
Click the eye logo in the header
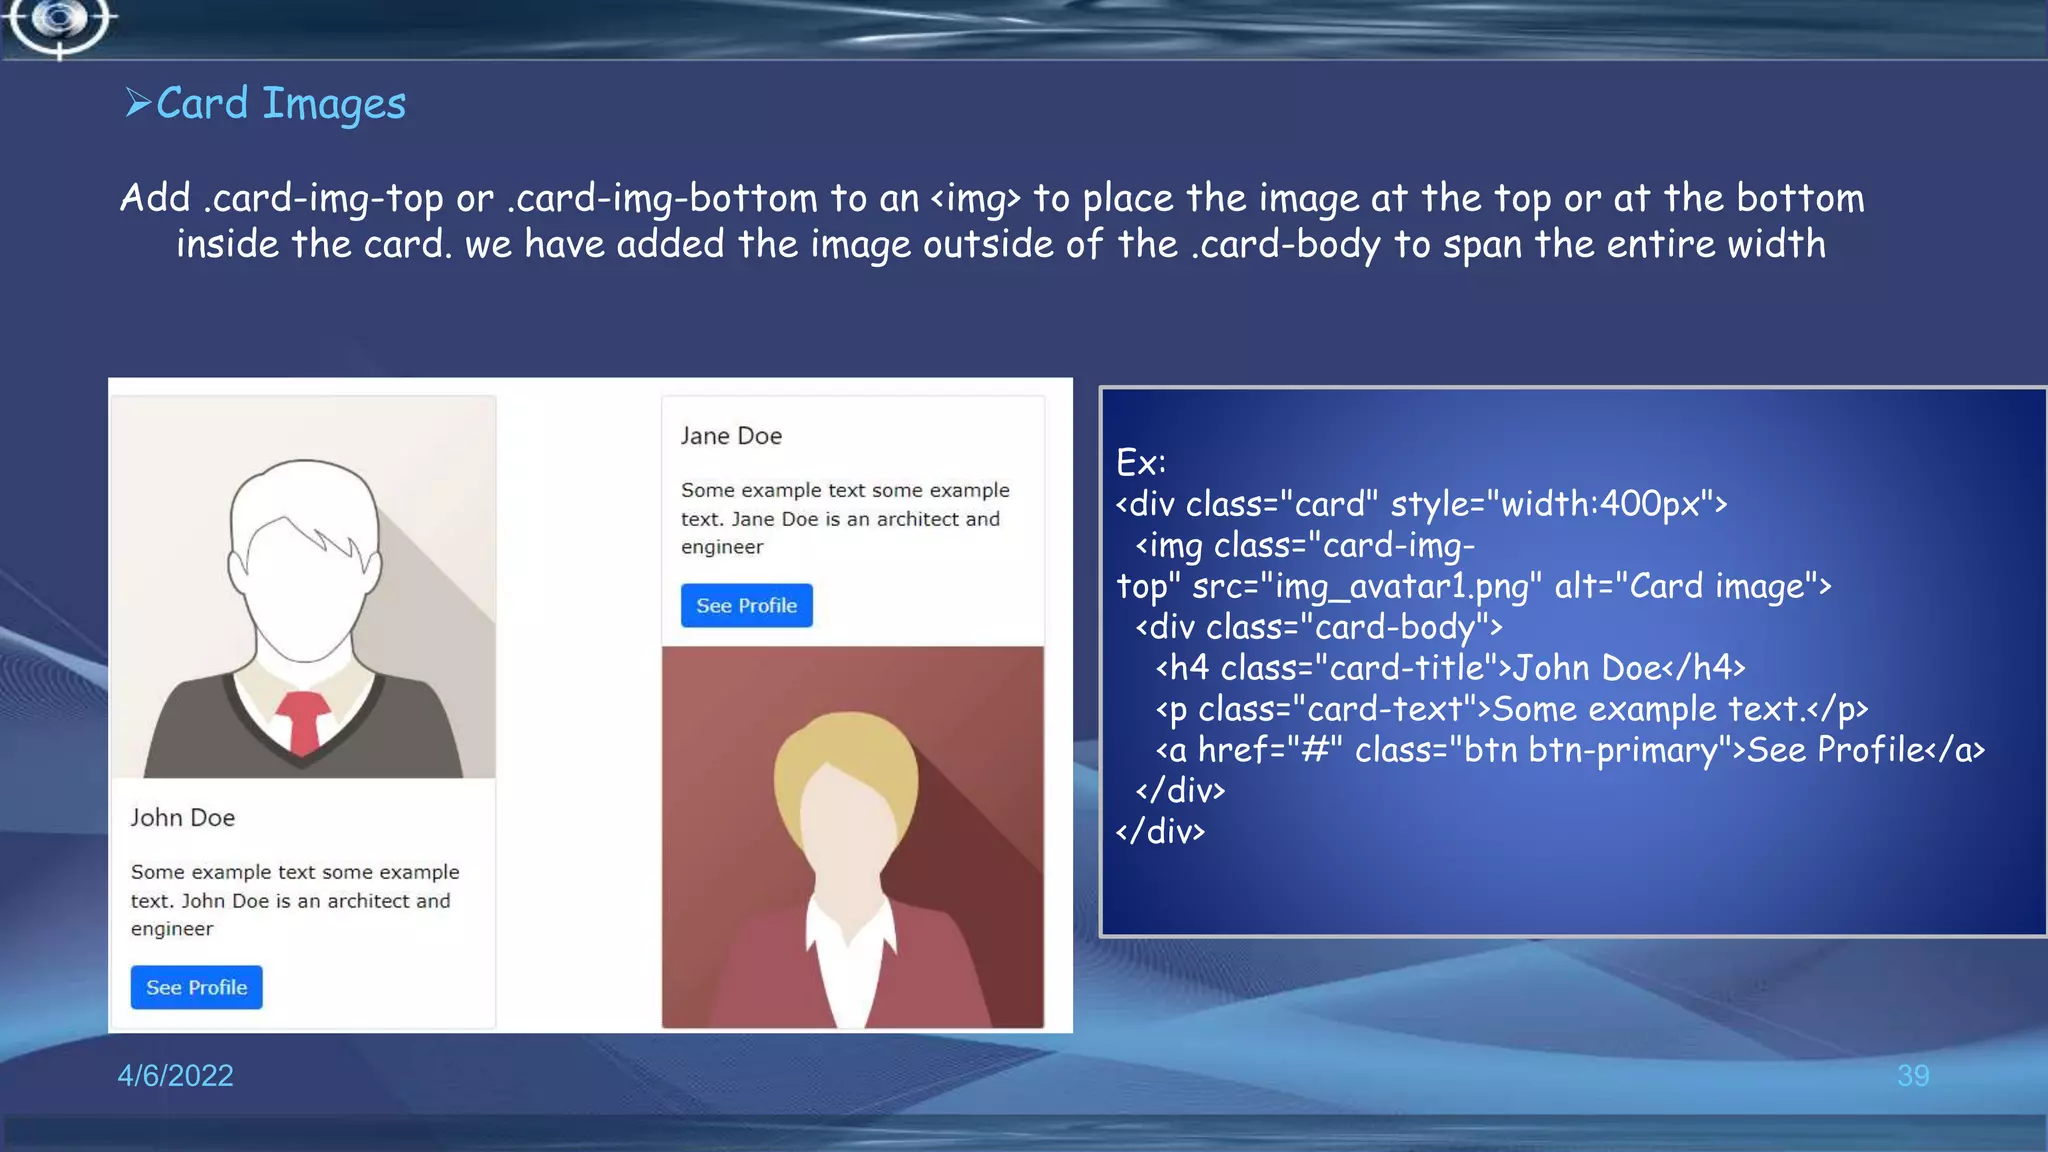pyautogui.click(x=59, y=22)
